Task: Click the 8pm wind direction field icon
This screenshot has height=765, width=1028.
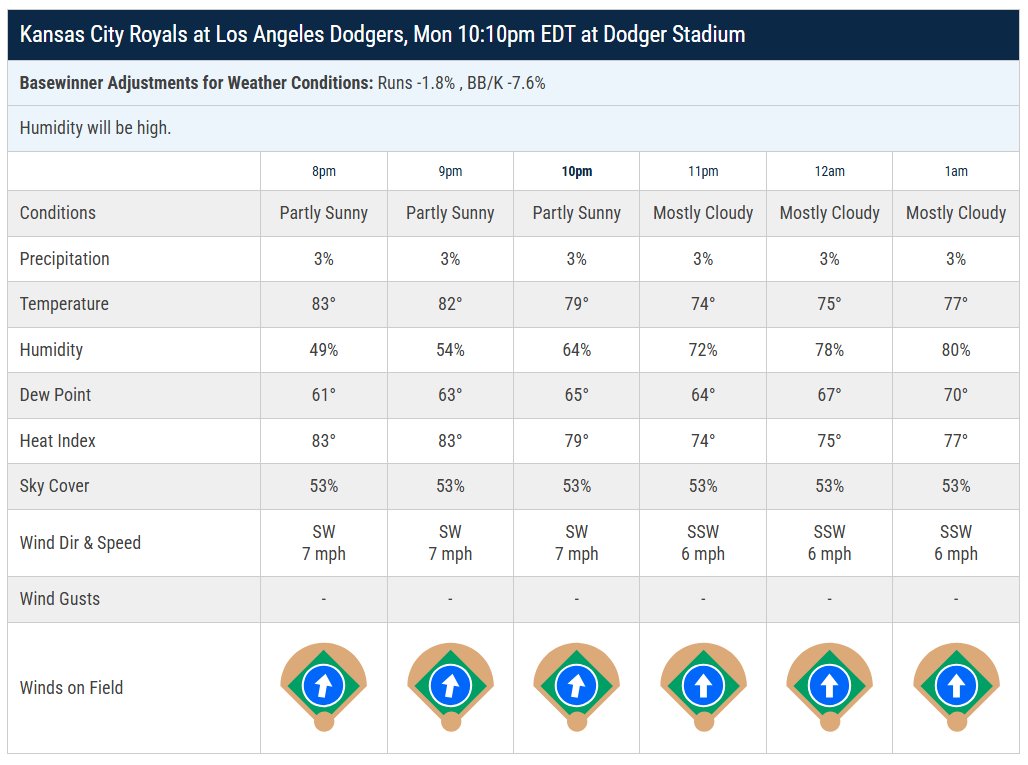Action: click(x=323, y=686)
